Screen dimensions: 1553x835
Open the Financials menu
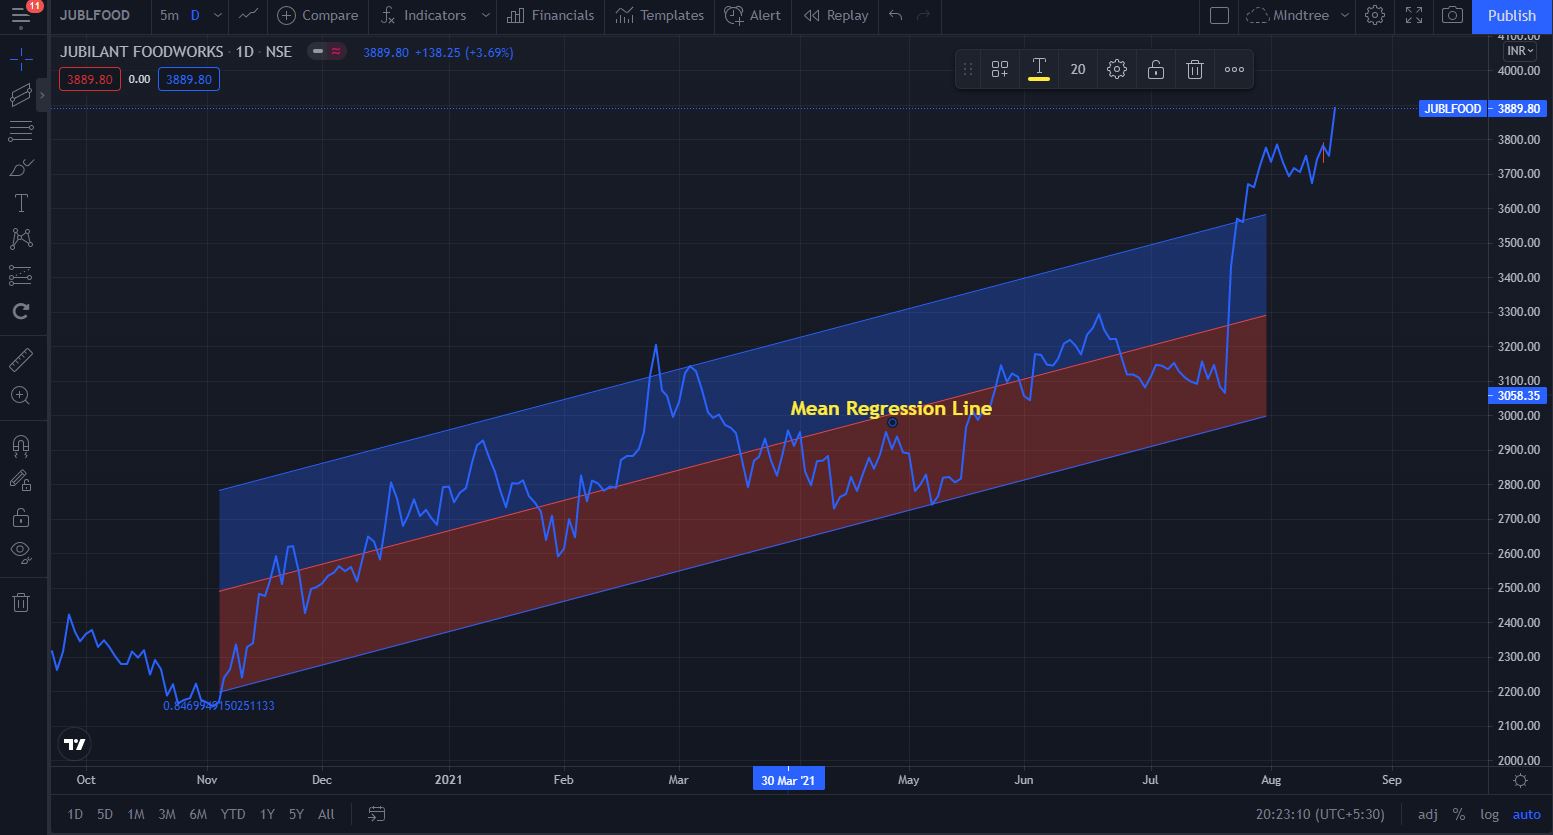point(551,15)
